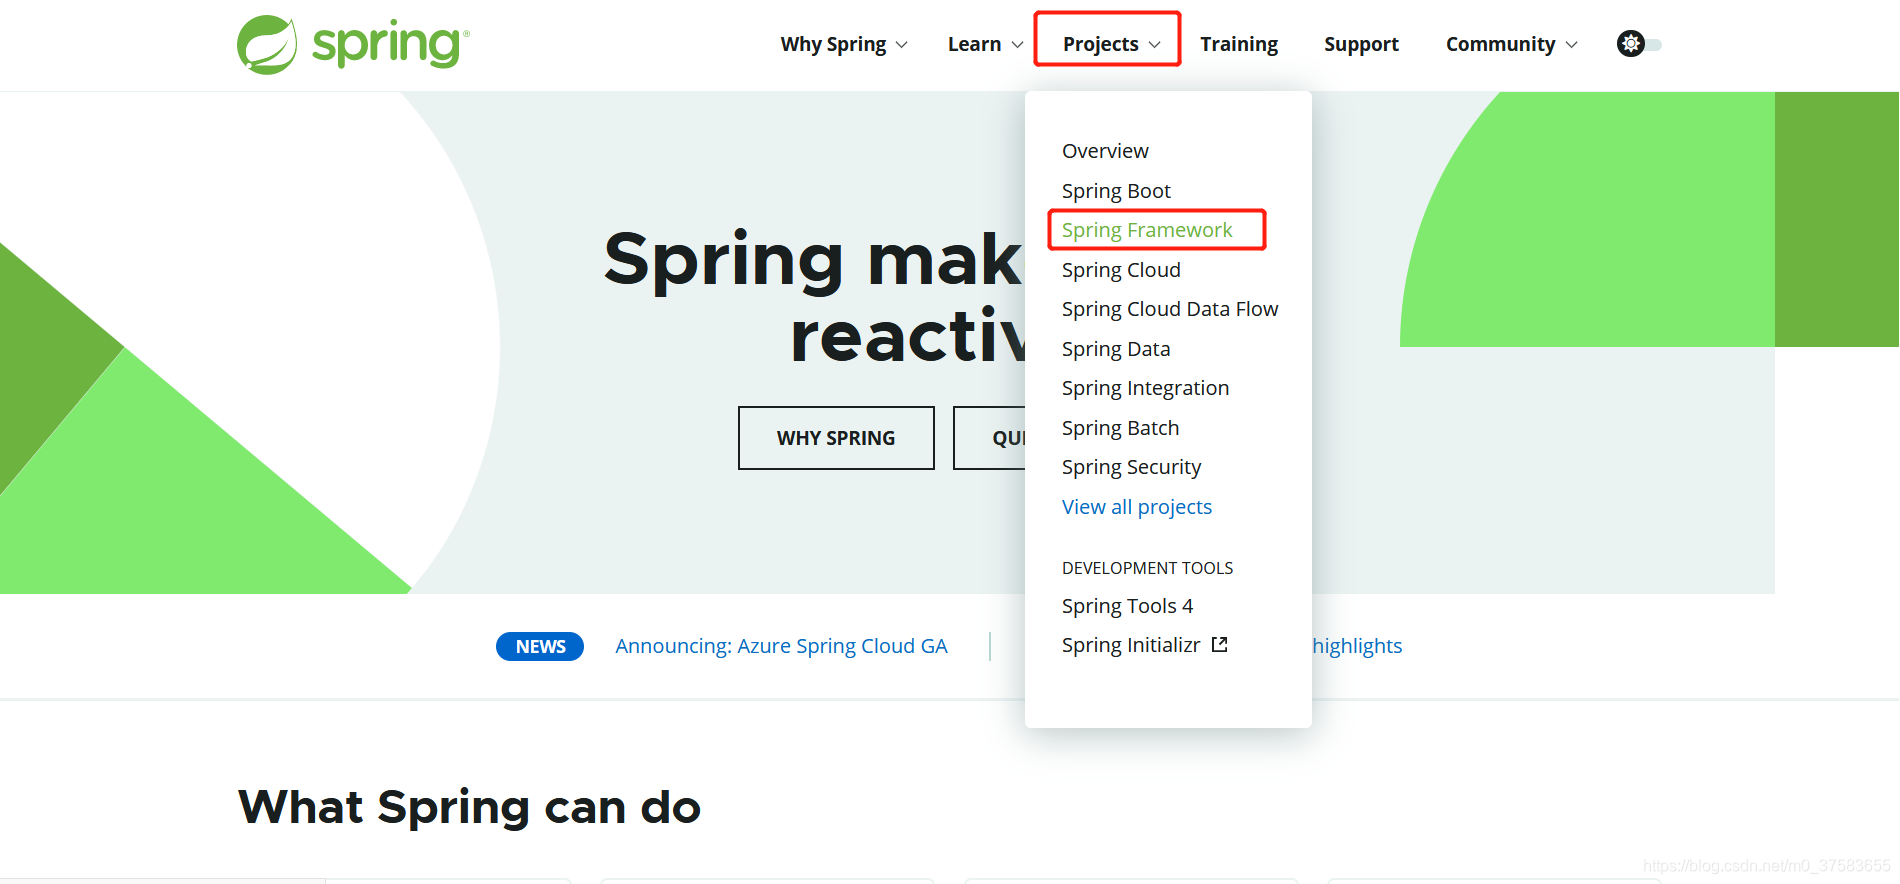The width and height of the screenshot is (1900, 884).
Task: Toggle the dark mode theme switch
Action: tap(1639, 44)
